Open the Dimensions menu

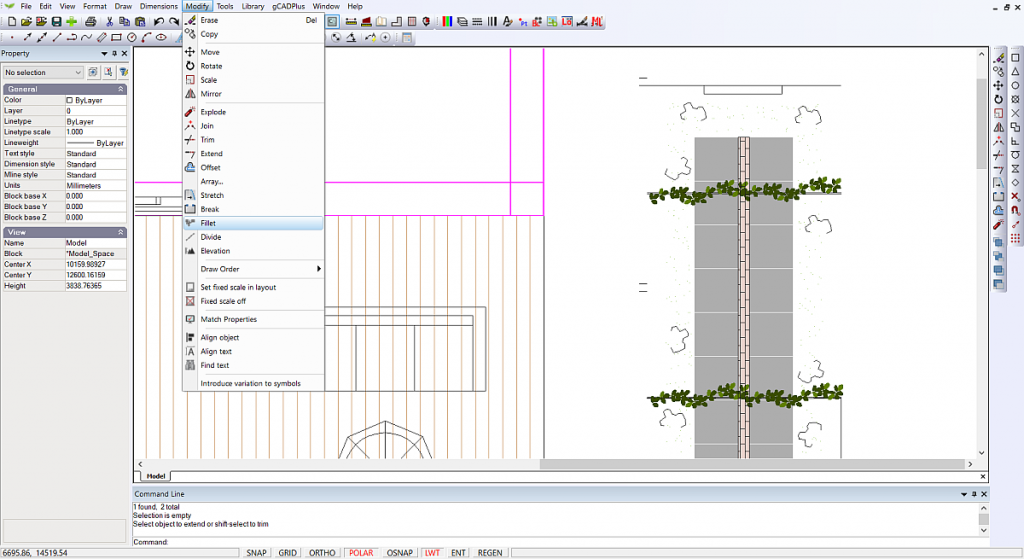point(159,7)
